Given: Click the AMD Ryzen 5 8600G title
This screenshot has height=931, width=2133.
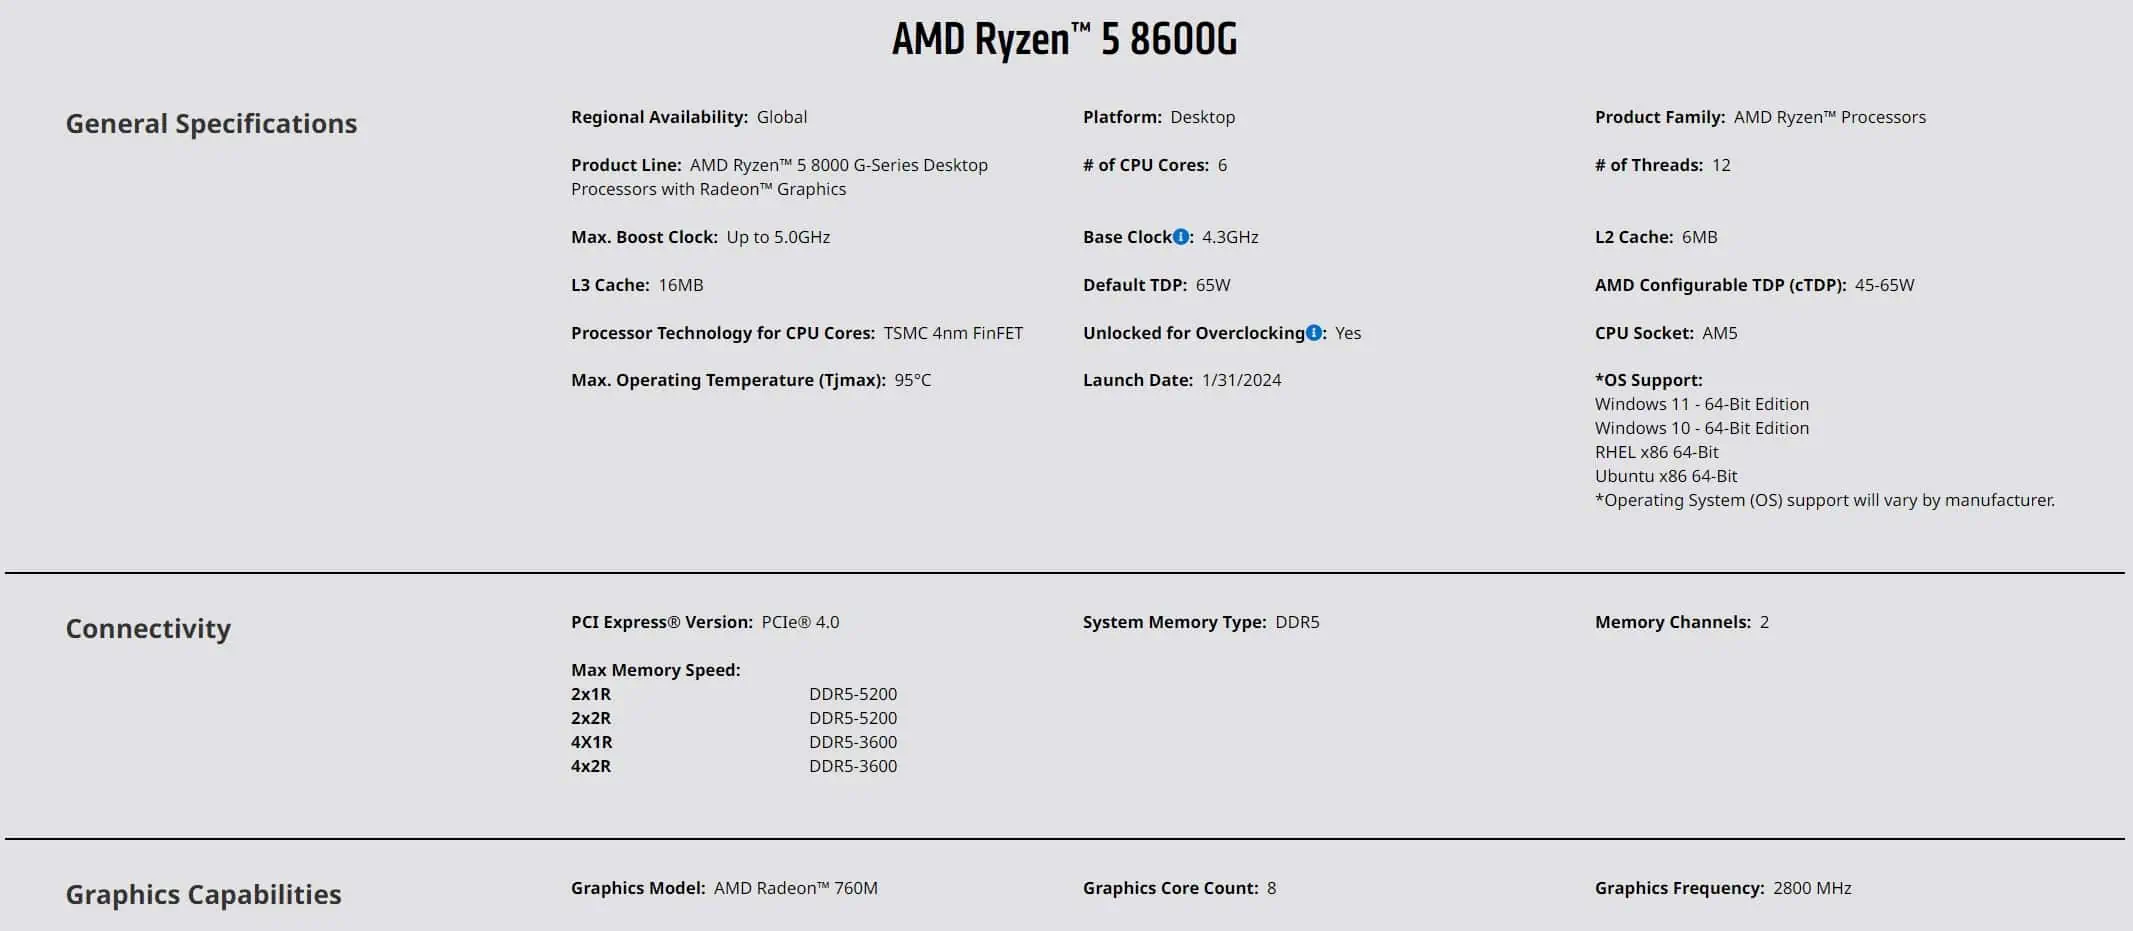Looking at the screenshot, I should click(x=1064, y=40).
